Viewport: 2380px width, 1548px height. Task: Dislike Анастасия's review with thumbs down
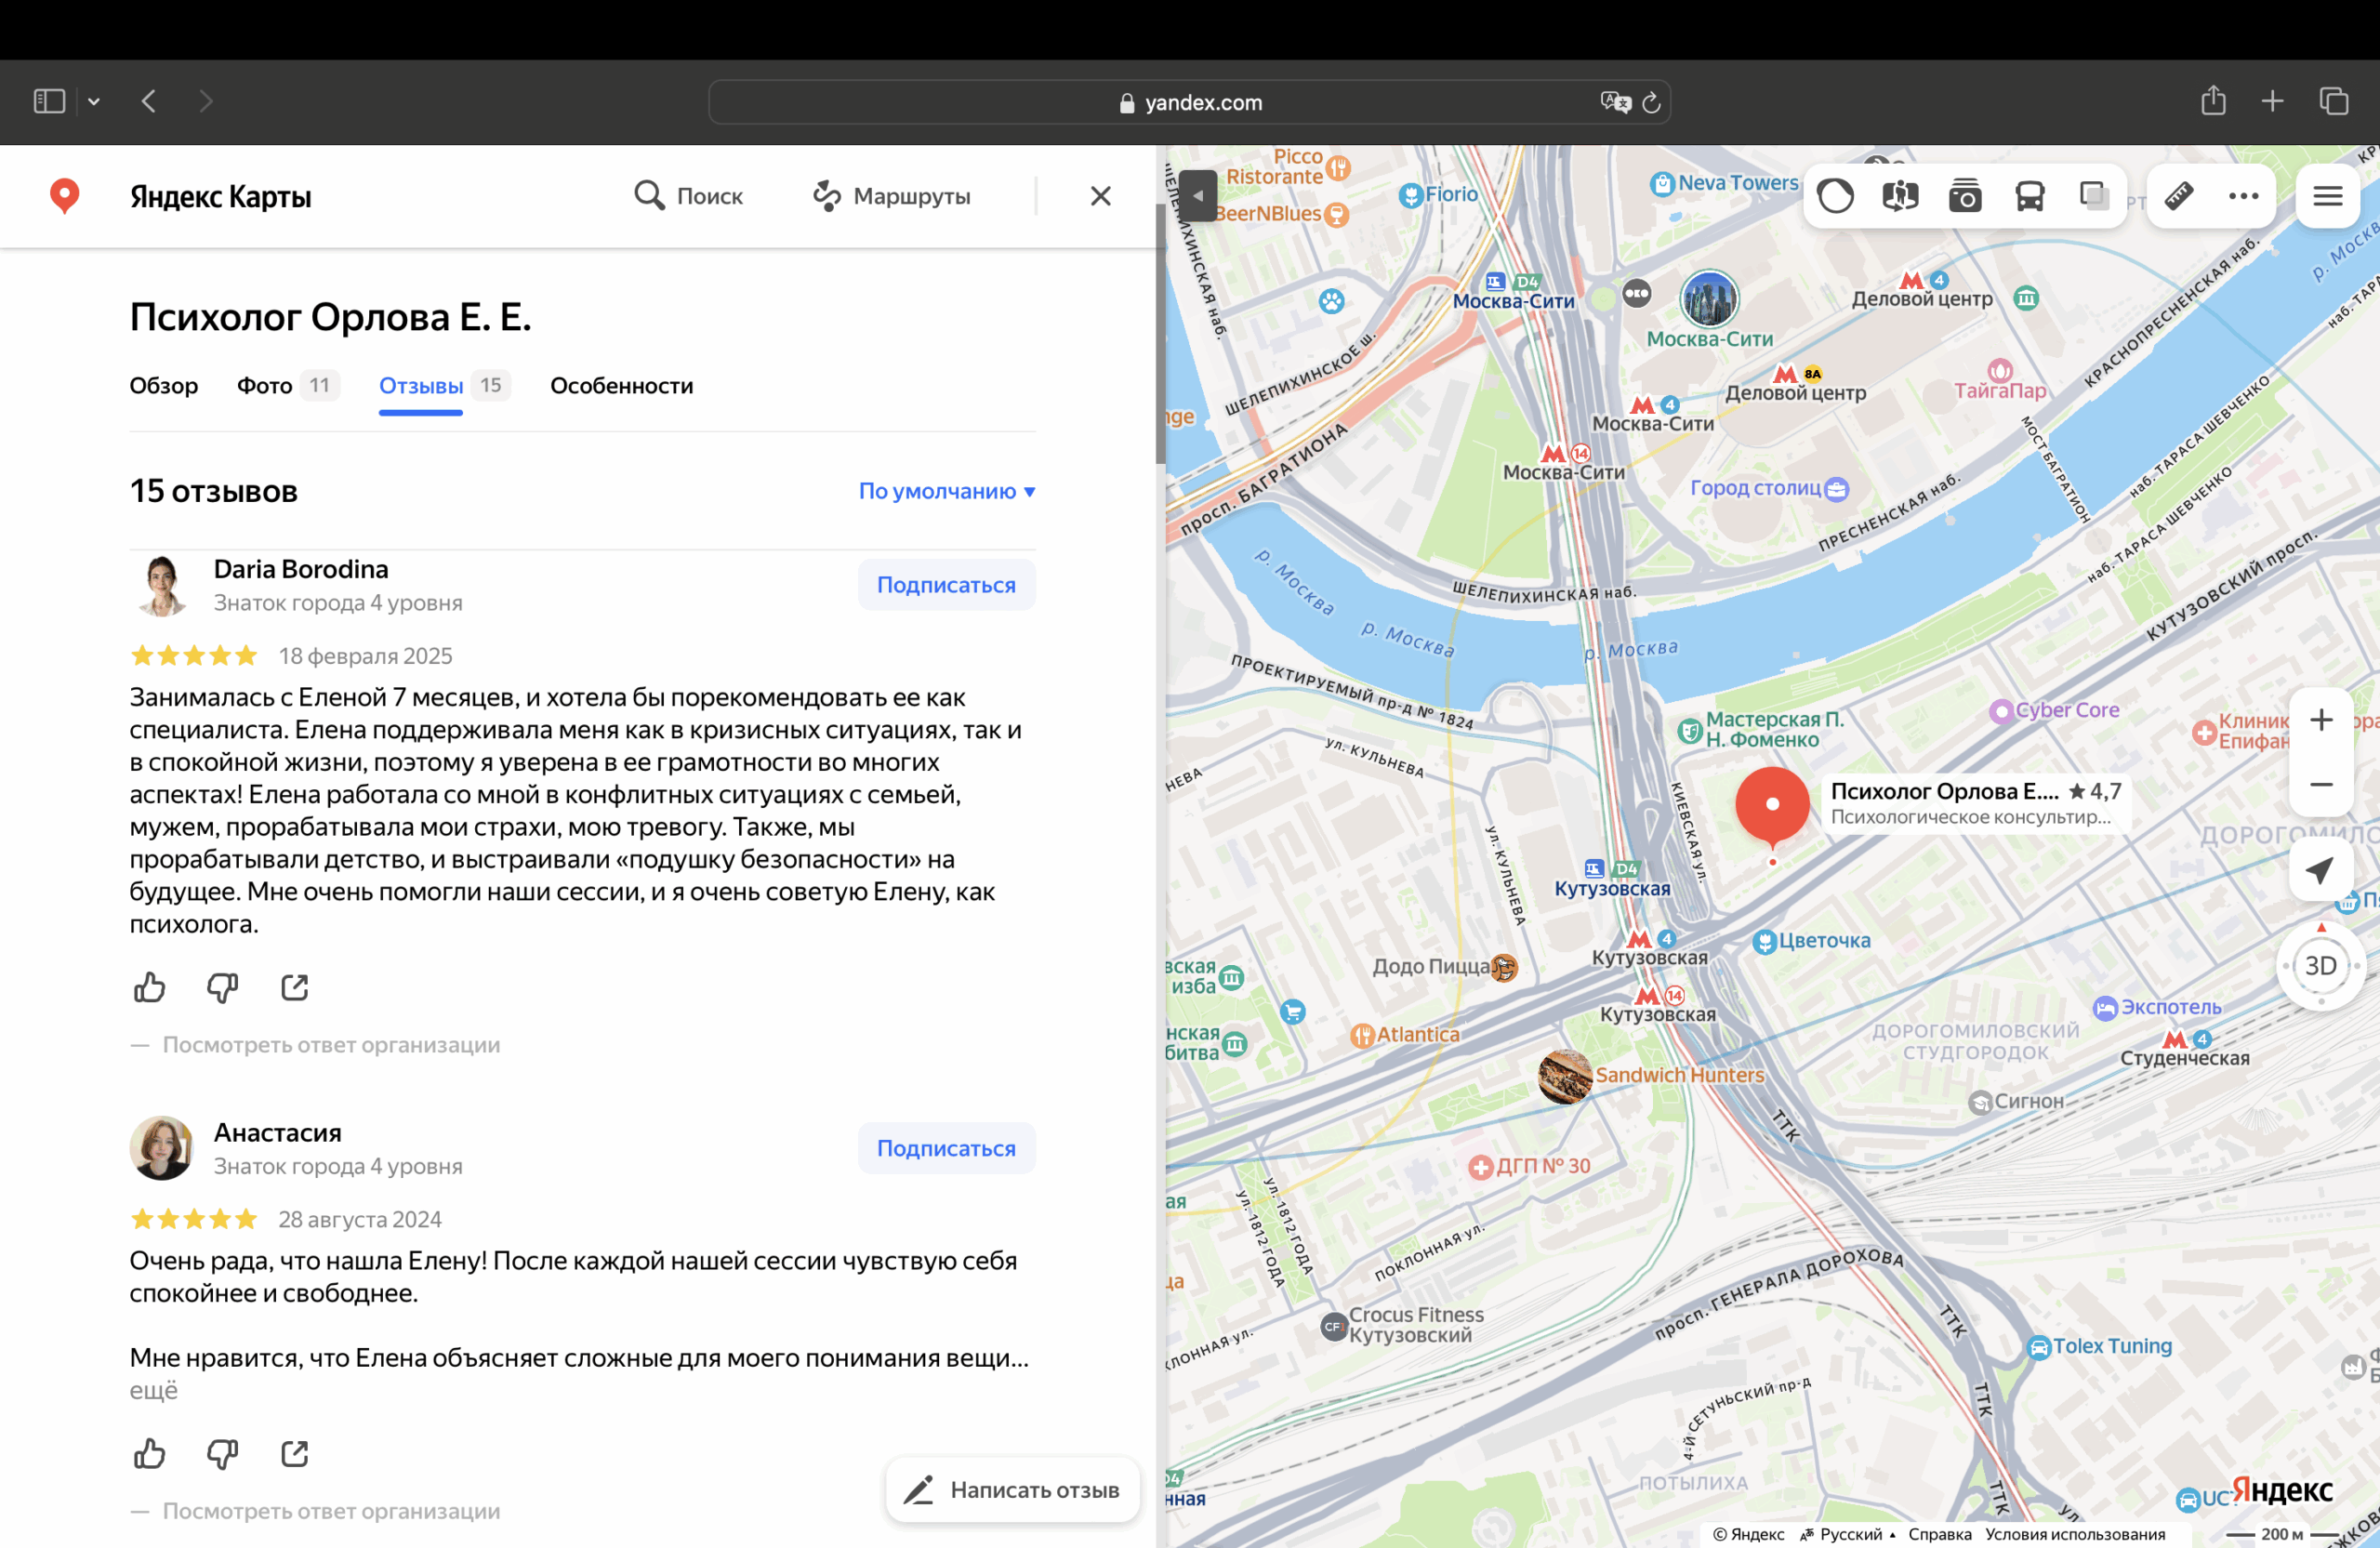coord(222,1453)
